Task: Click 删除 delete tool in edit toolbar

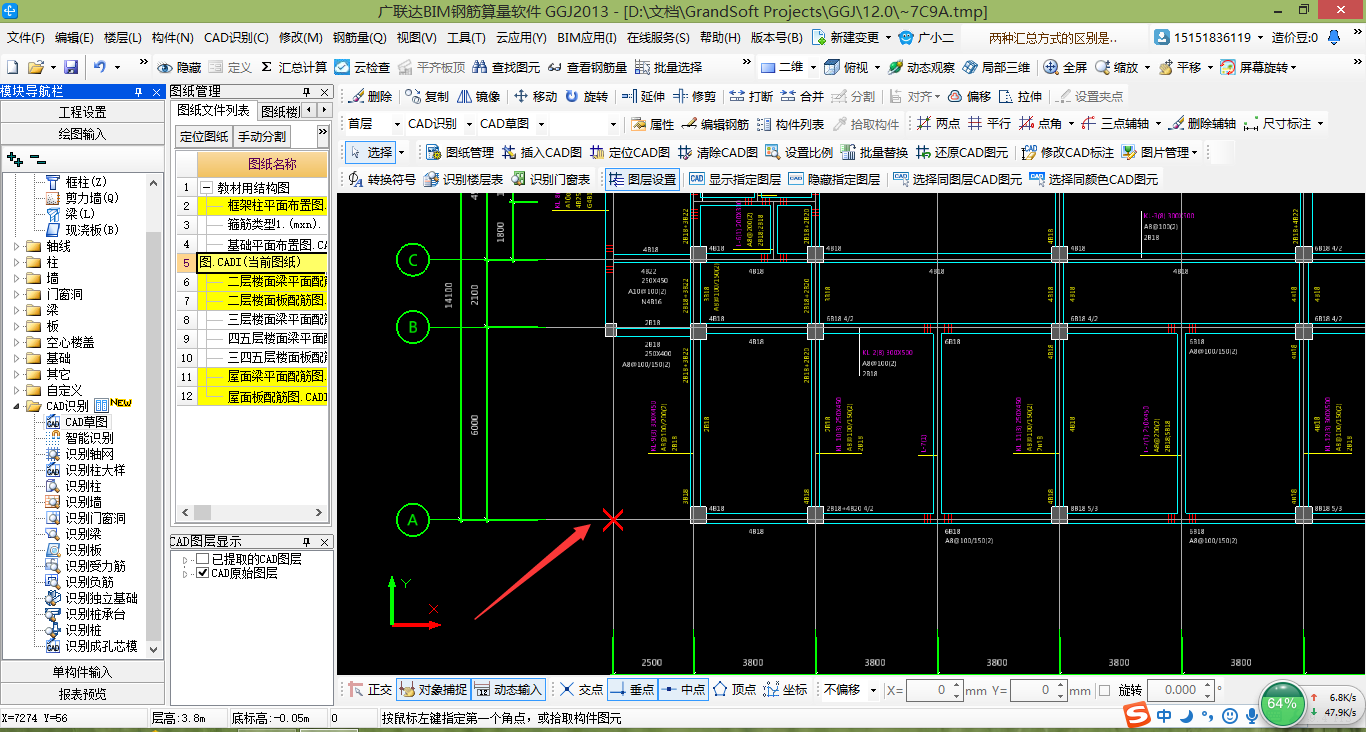Action: pyautogui.click(x=369, y=96)
